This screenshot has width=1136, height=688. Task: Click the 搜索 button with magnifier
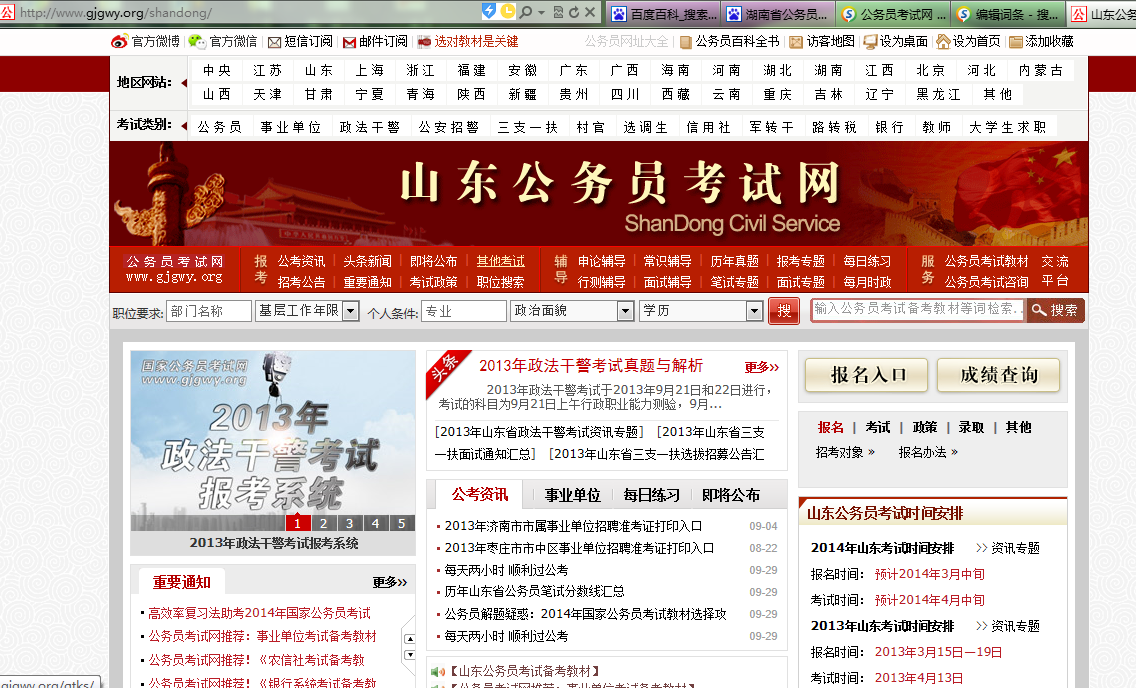1056,310
